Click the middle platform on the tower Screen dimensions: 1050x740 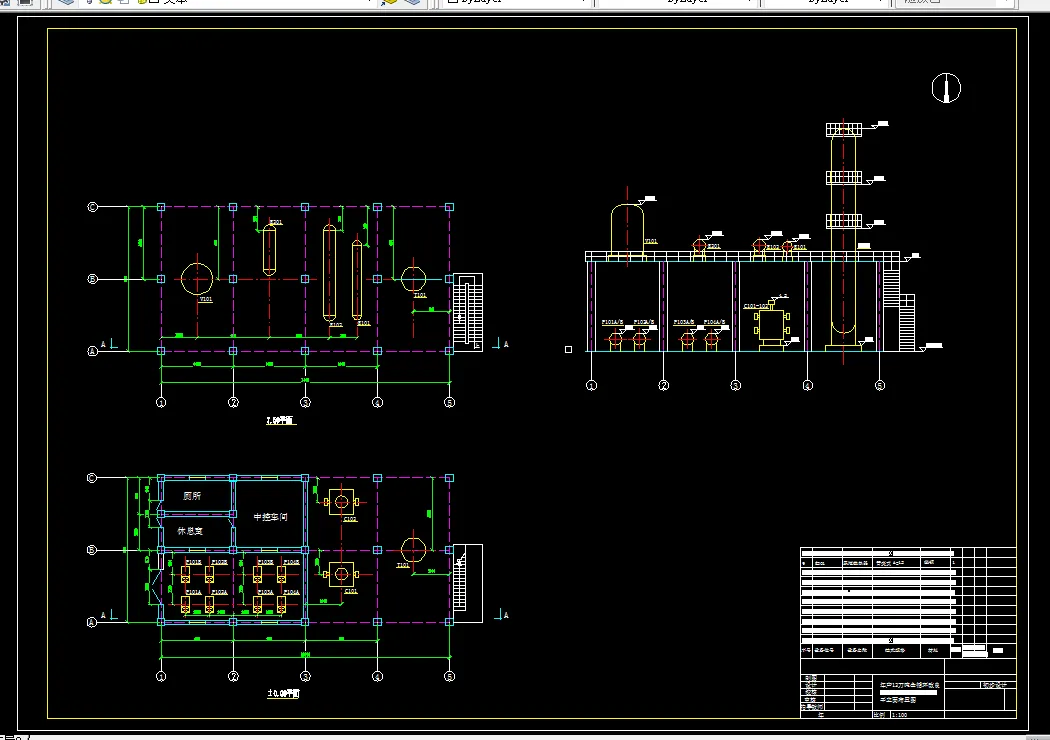(844, 177)
